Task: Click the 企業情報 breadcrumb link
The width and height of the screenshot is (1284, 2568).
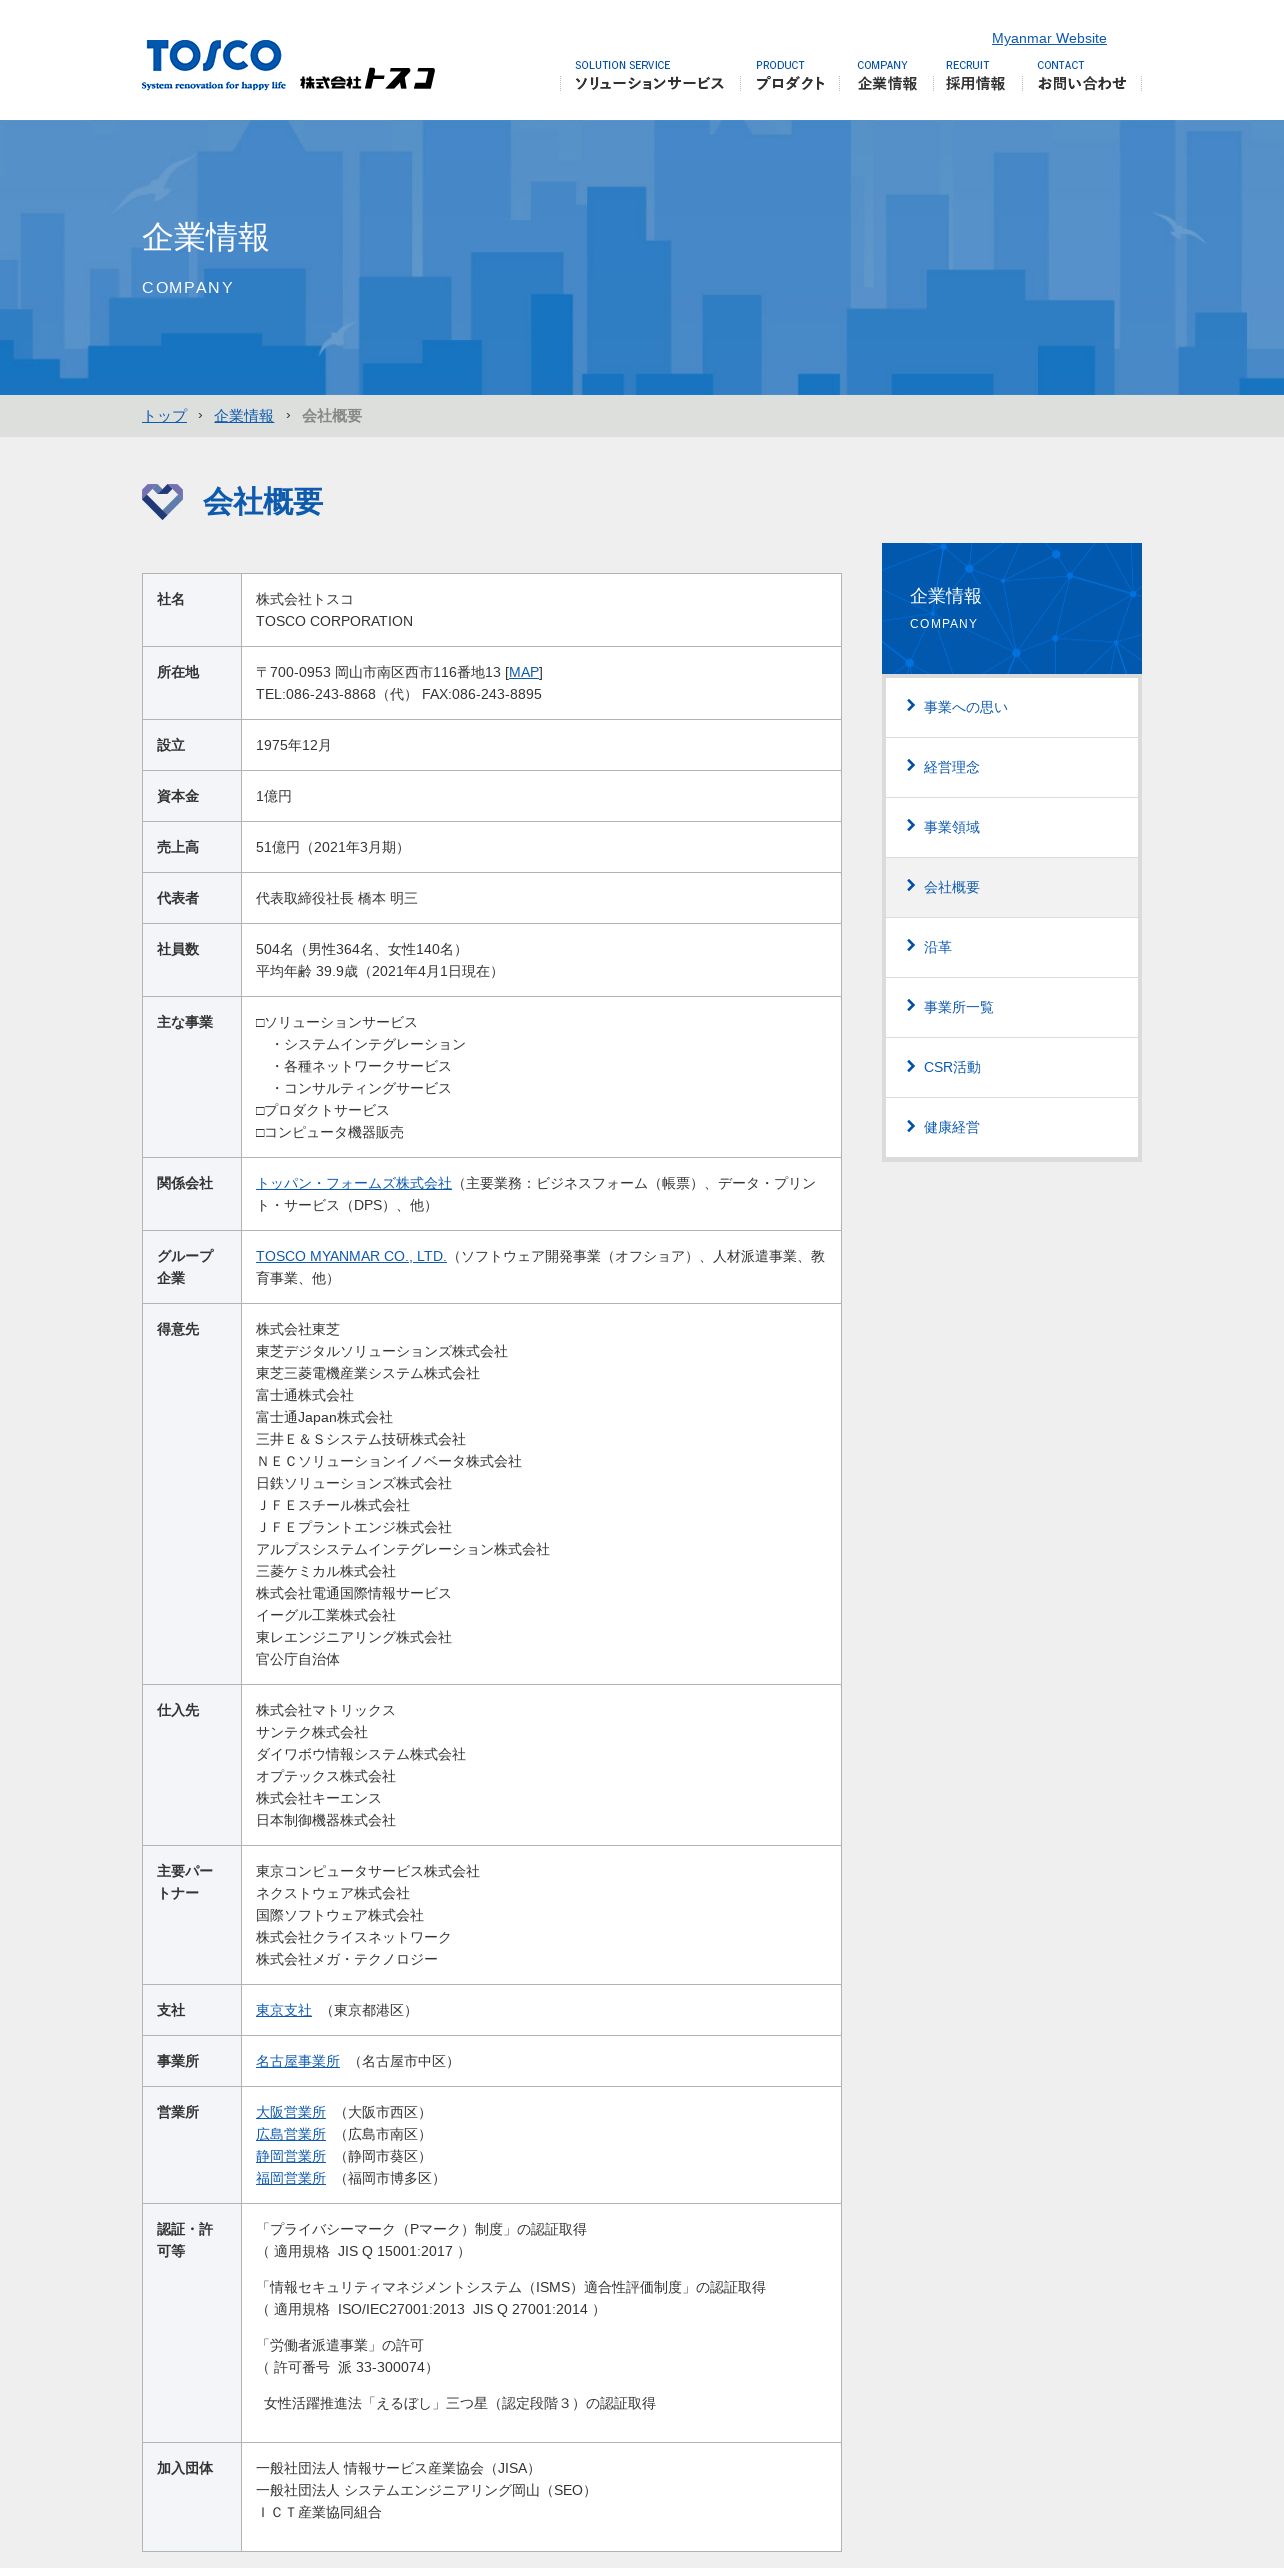Action: (243, 416)
